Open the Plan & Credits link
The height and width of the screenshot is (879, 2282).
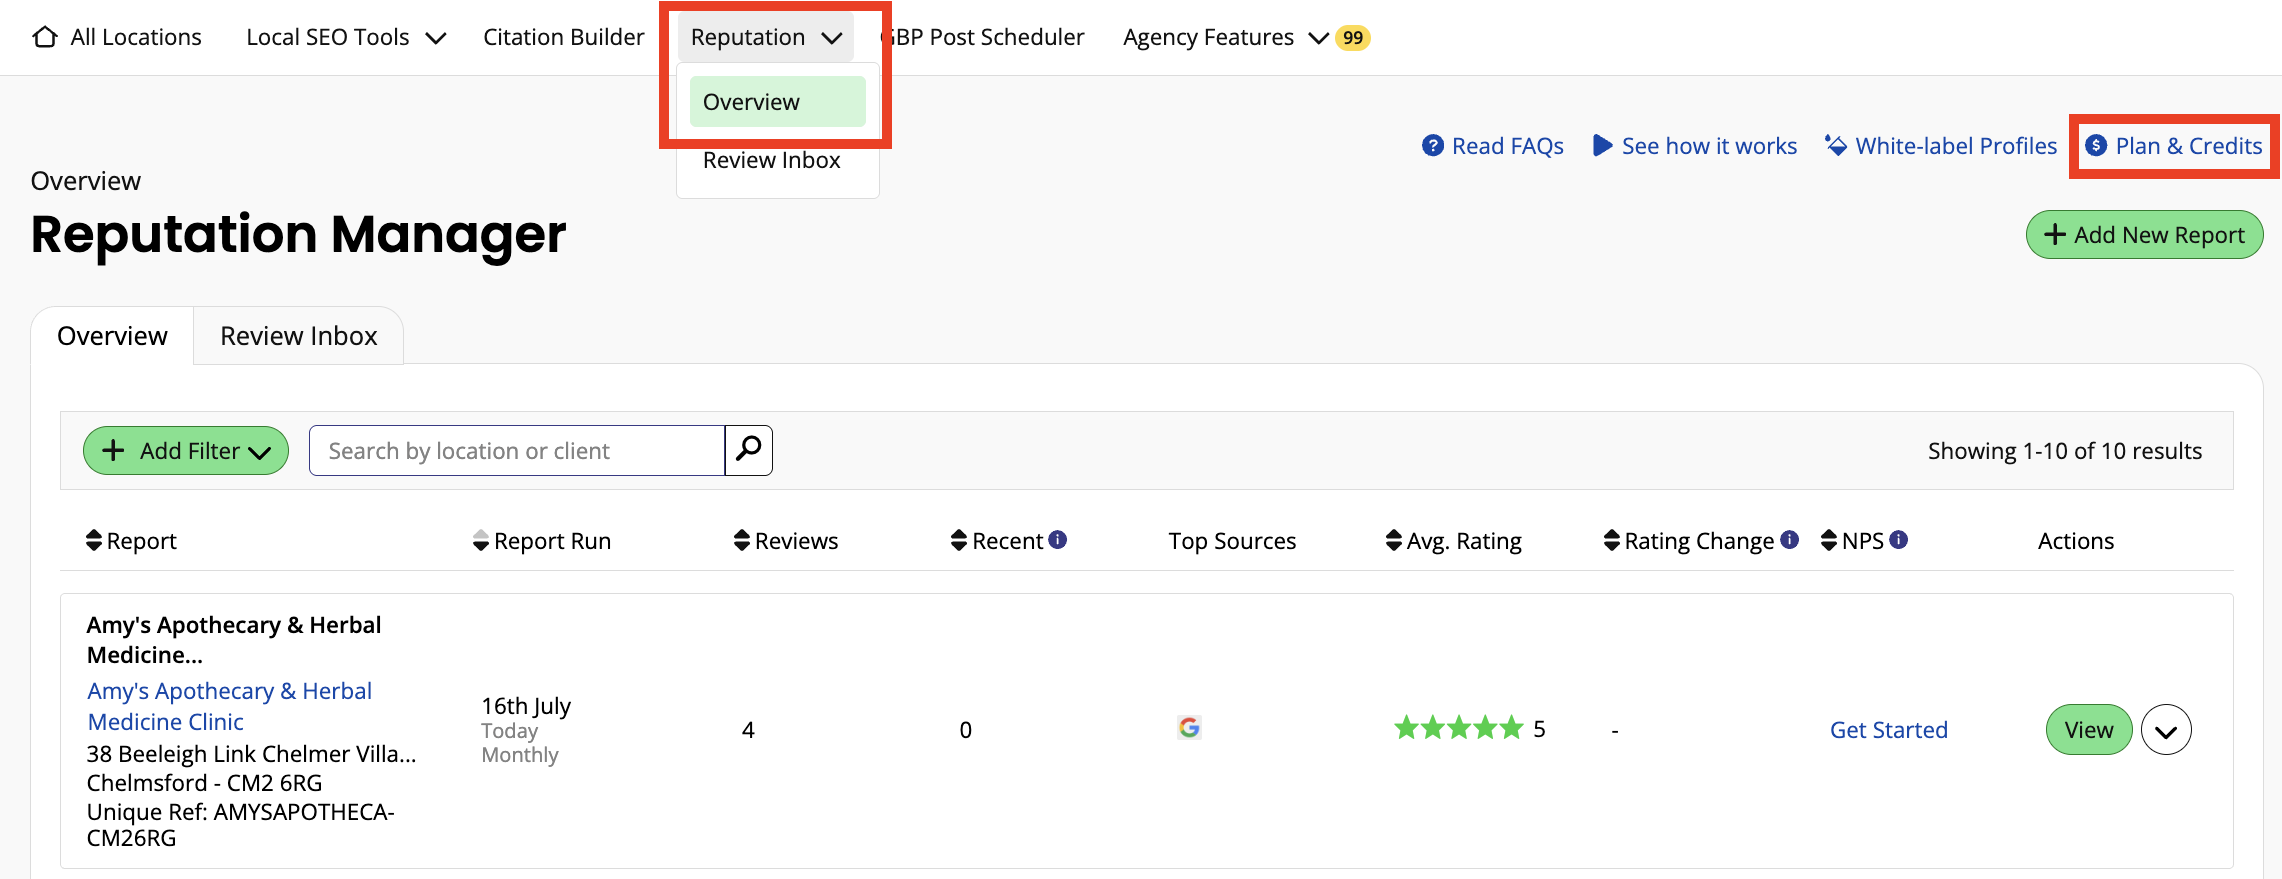(x=2174, y=146)
